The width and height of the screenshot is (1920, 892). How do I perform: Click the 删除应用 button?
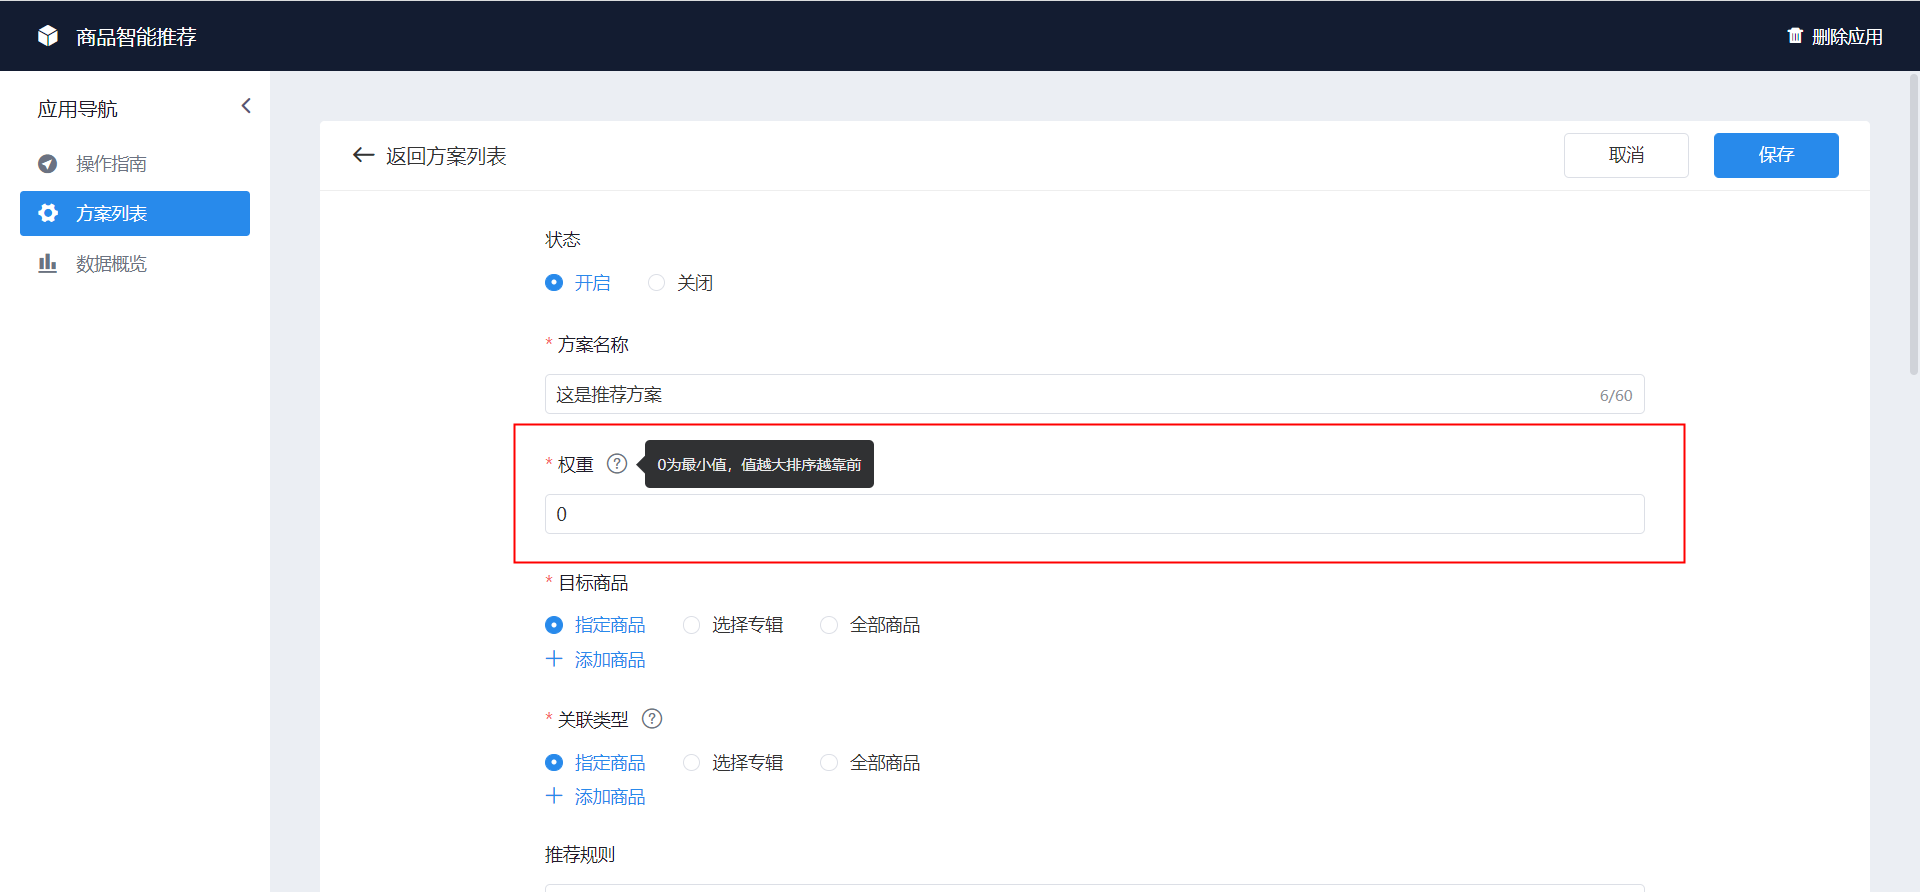point(1835,36)
